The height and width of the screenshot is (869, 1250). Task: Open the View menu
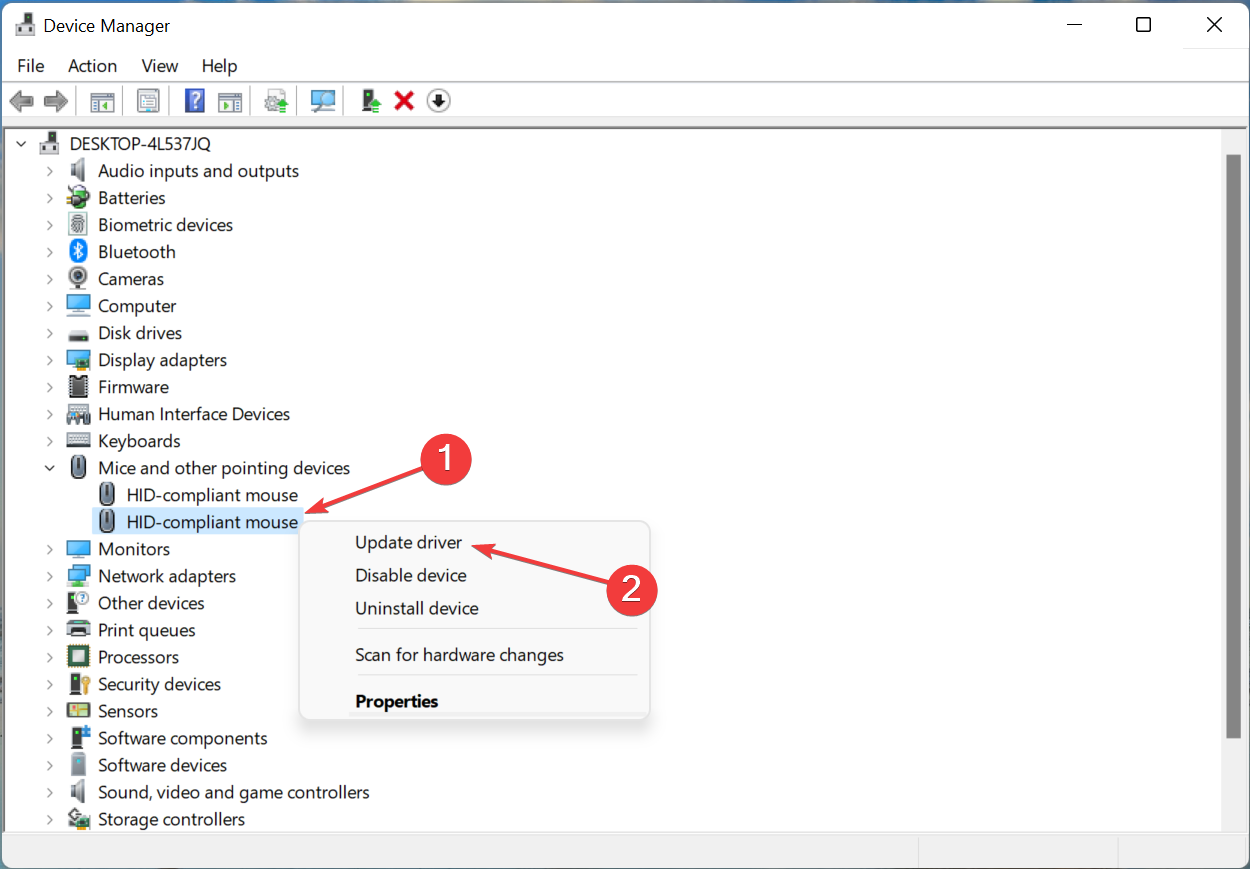[x=160, y=66]
